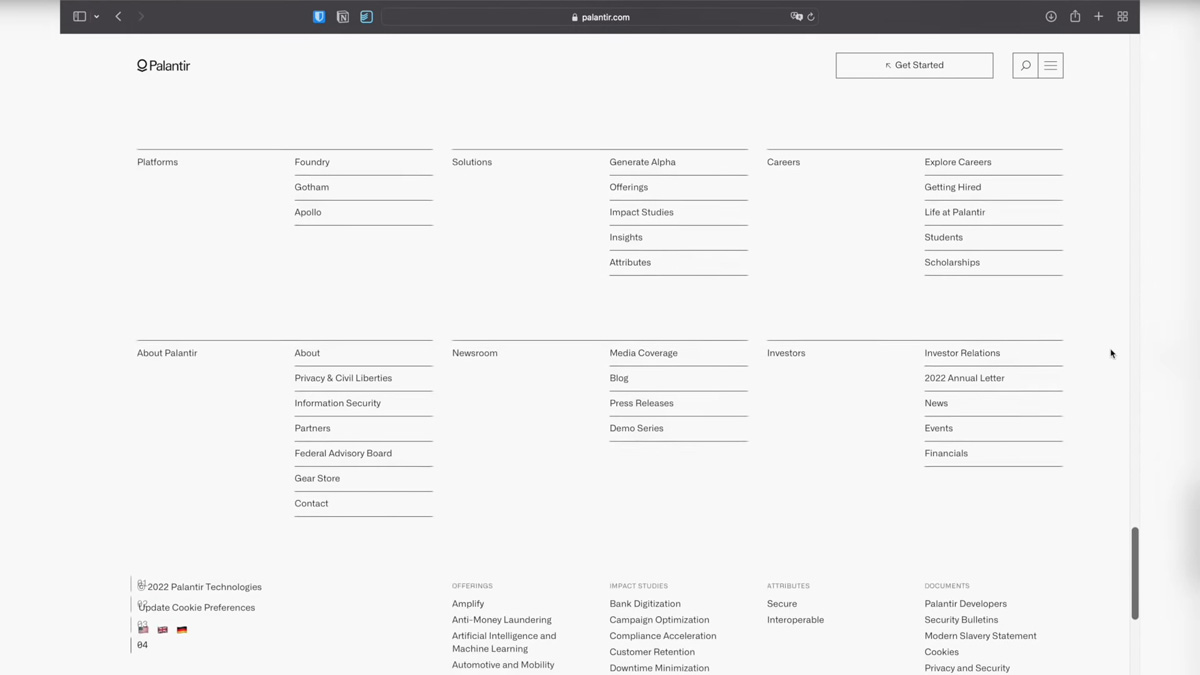The height and width of the screenshot is (675, 1200).
Task: Open Federal Advisory Board link
Action: 343,453
